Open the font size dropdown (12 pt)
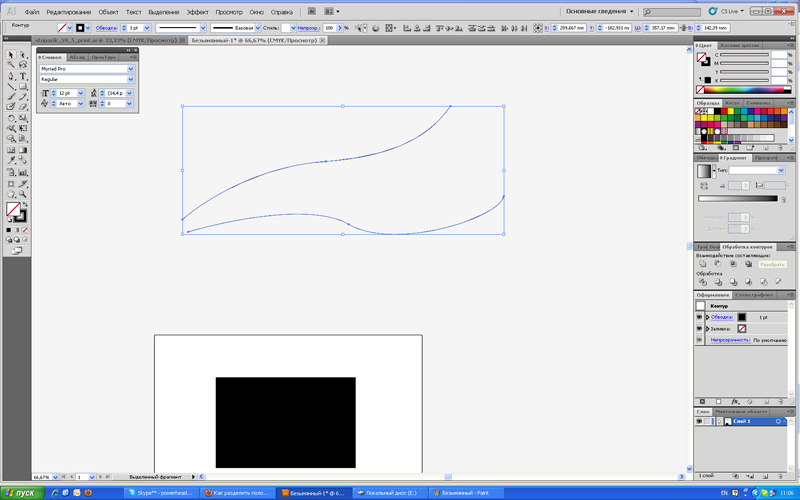 [81, 93]
